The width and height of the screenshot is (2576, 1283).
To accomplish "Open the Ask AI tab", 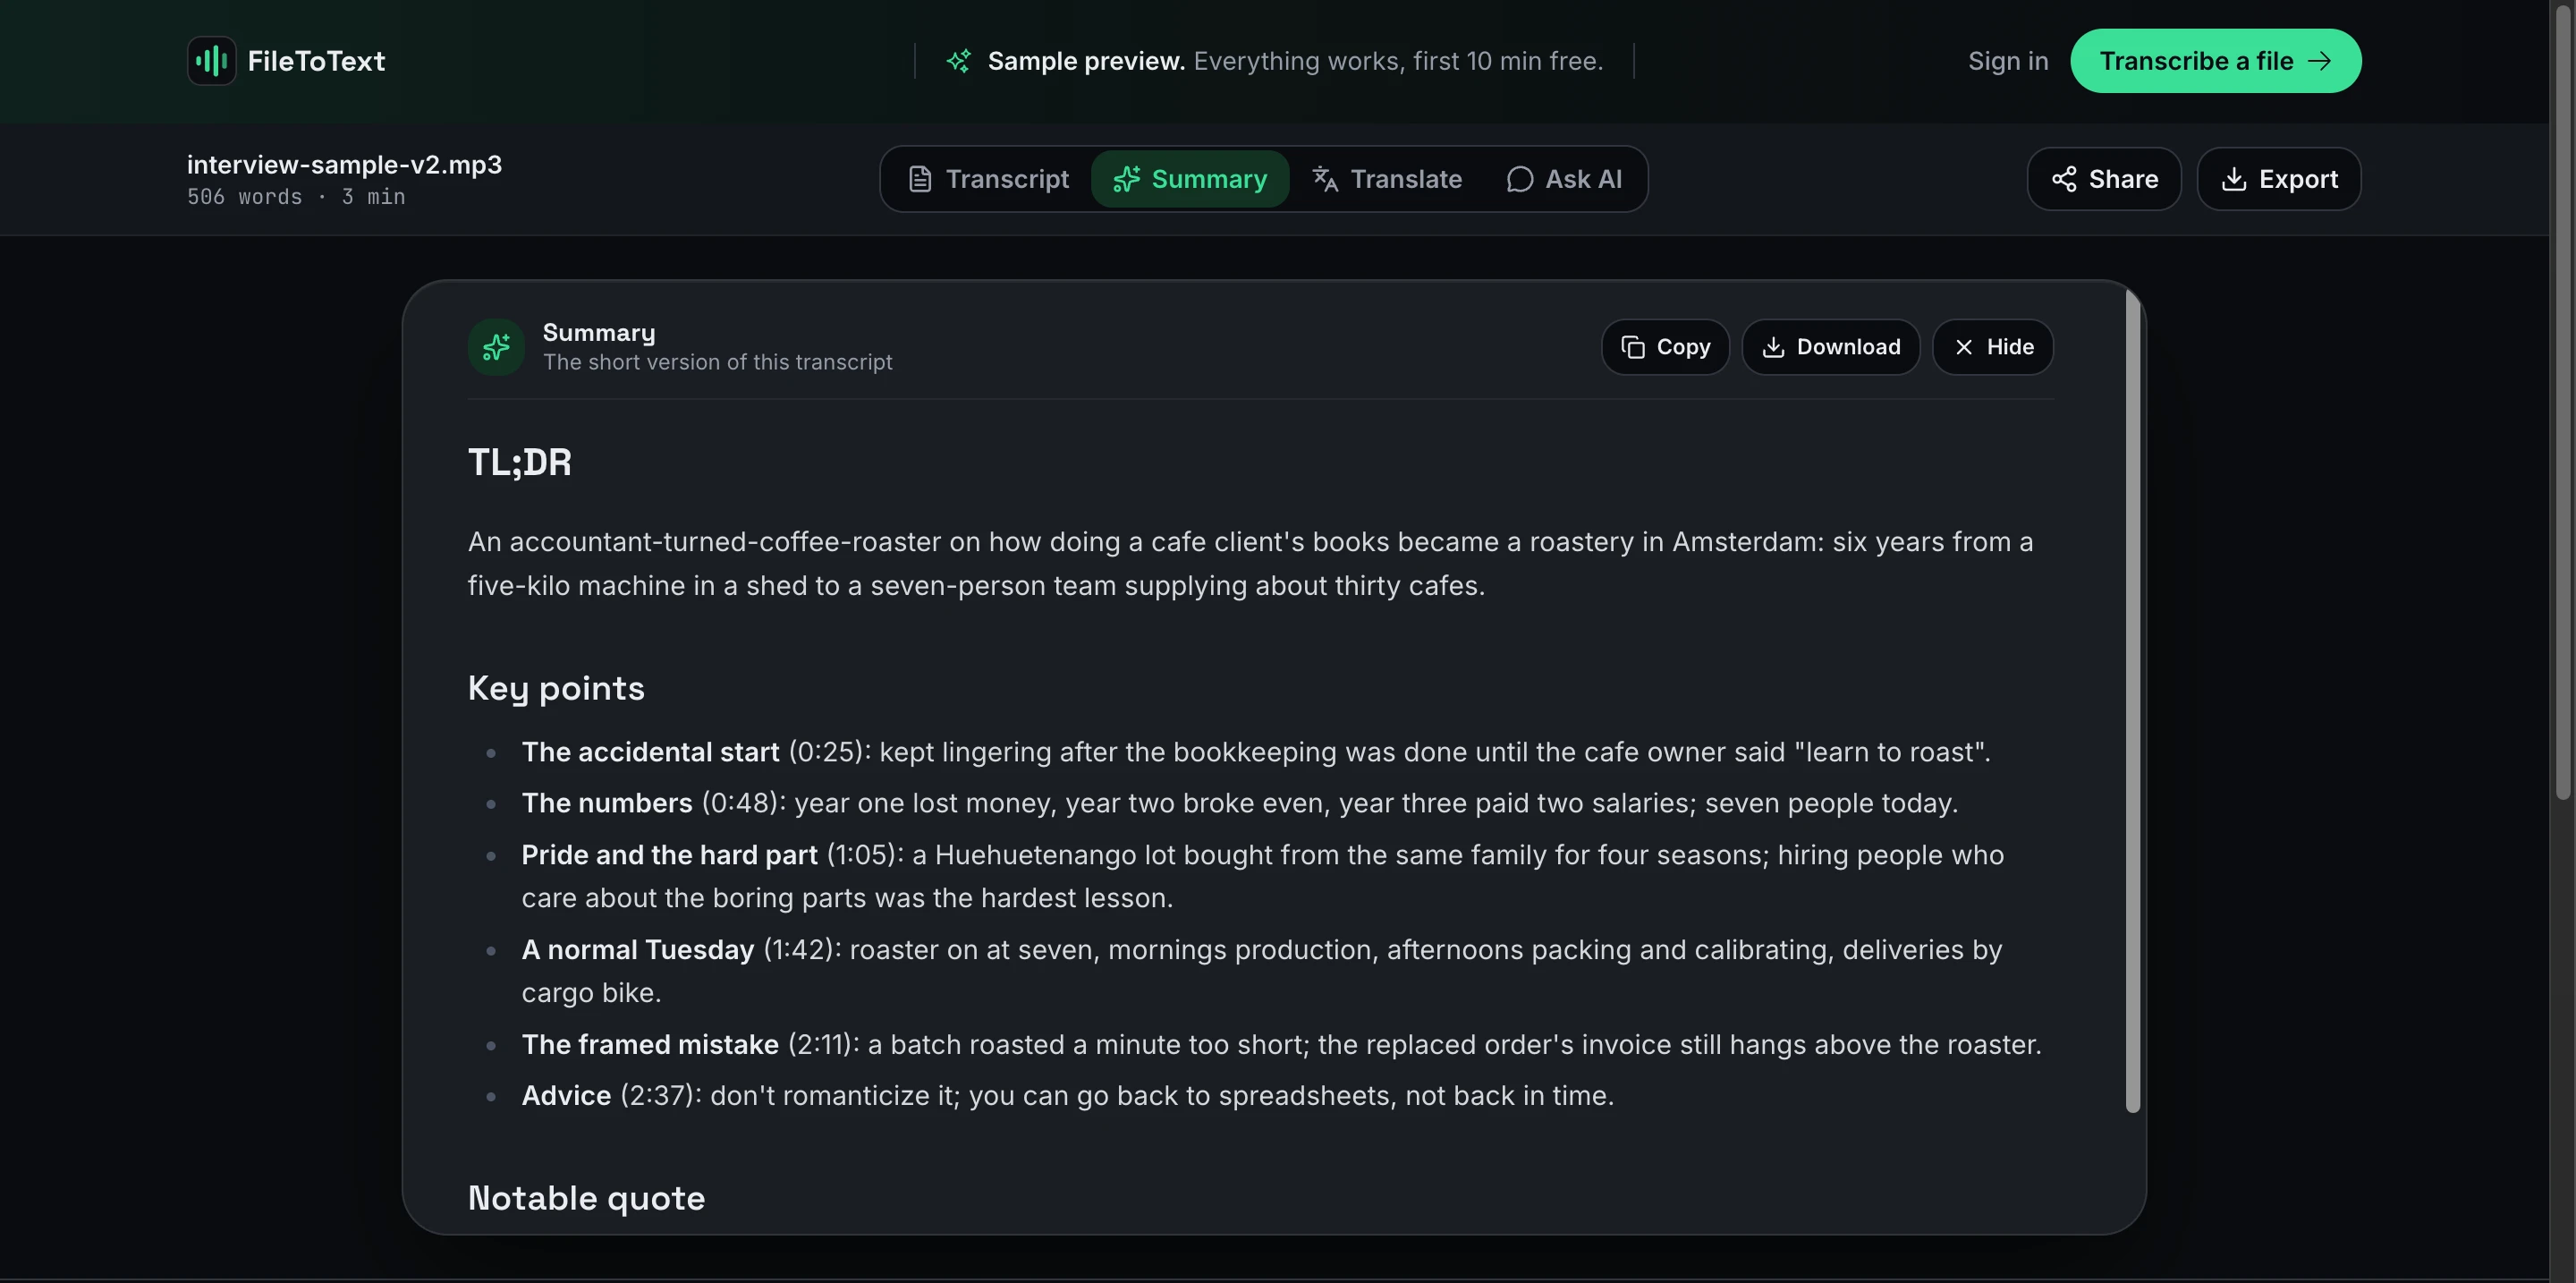I will pyautogui.click(x=1564, y=179).
